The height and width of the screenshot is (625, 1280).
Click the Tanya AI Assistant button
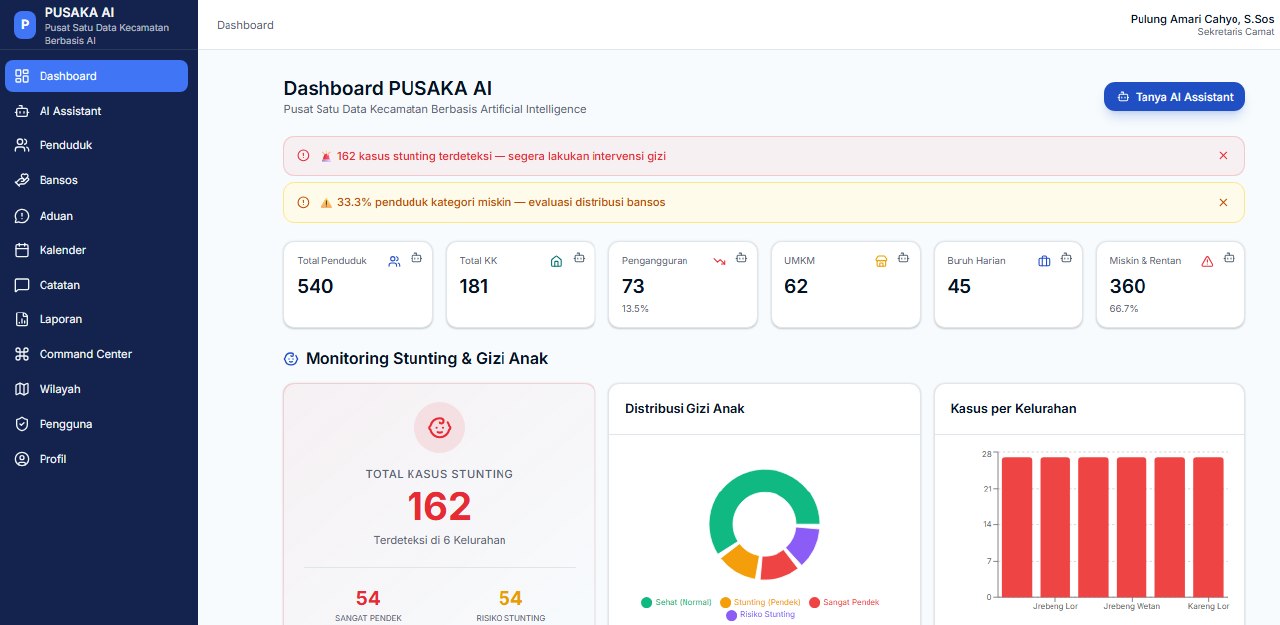(1174, 97)
